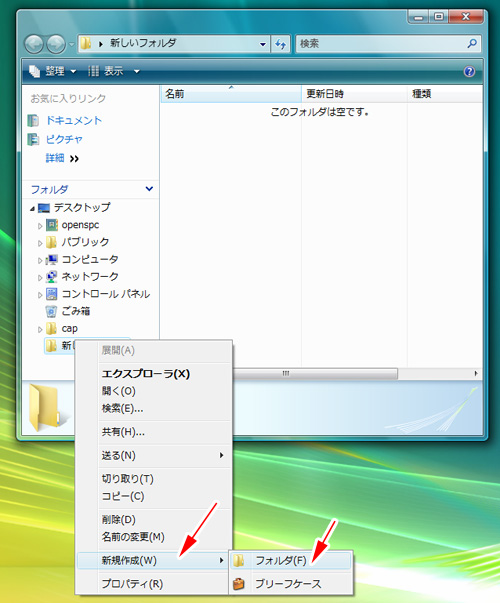Click into the 検索 search field
This screenshot has height=603, width=500.
coord(381,44)
